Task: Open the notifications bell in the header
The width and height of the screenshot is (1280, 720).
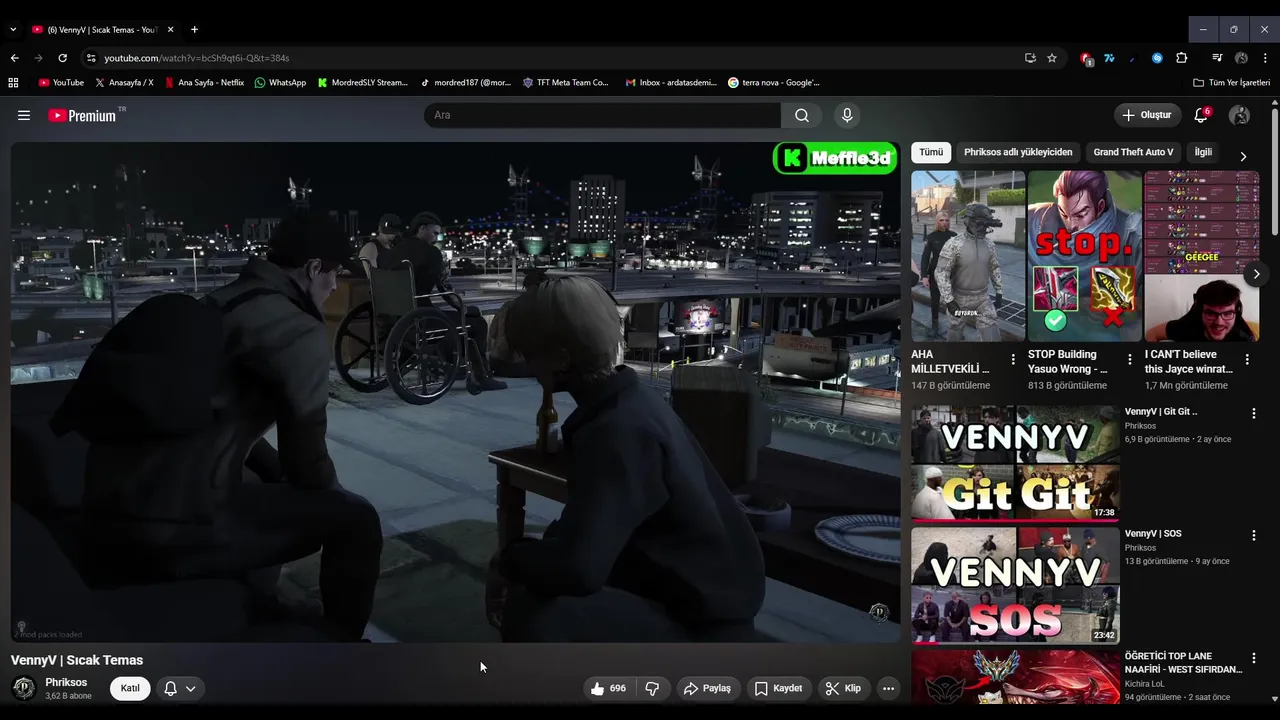Action: pos(1201,115)
